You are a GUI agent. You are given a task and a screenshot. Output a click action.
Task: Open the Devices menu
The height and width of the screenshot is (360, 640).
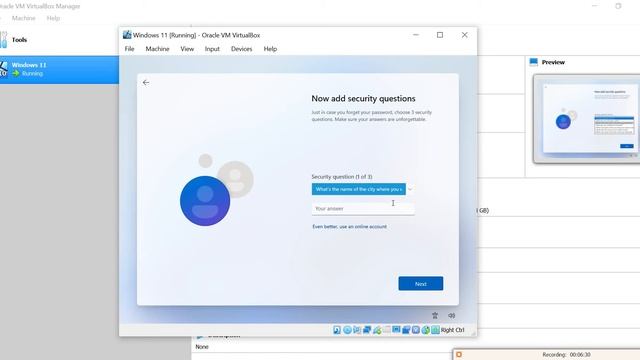point(241,49)
